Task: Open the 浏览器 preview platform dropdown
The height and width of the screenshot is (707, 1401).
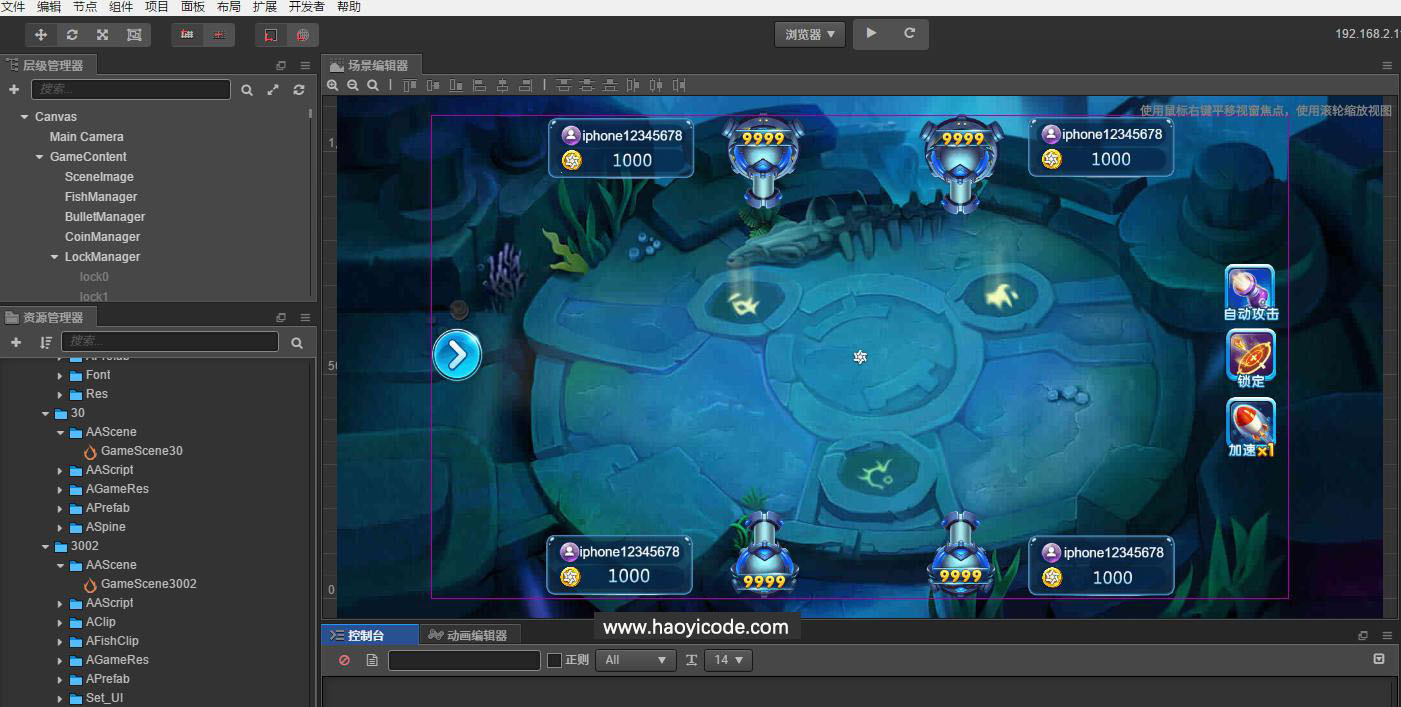Action: 809,34
